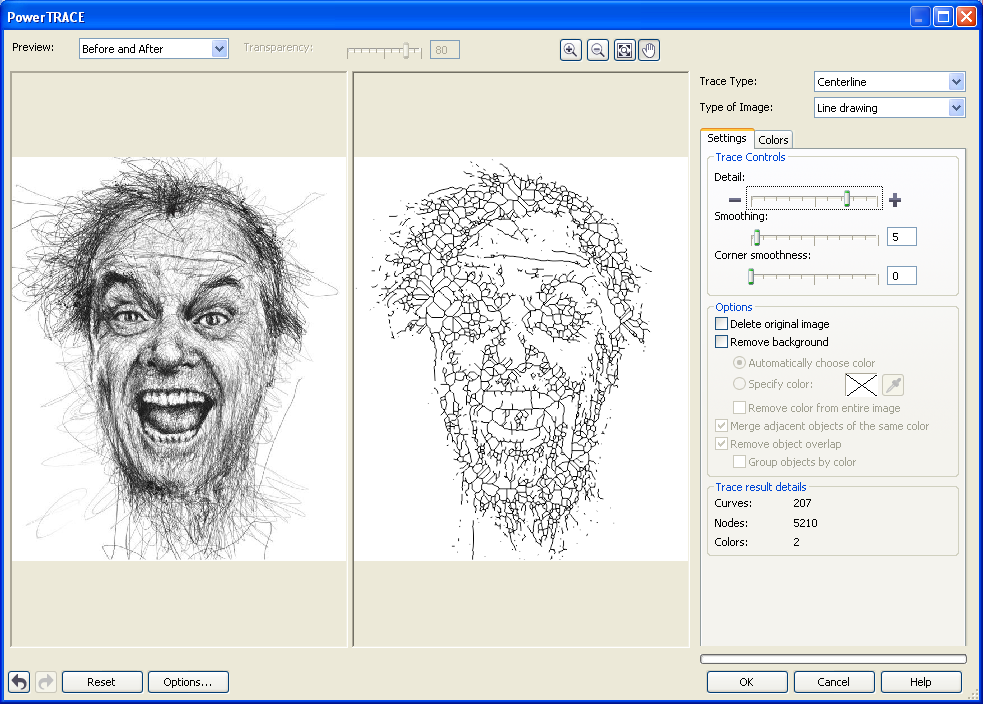Viewport: 983px width, 704px height.
Task: Click the specify color swatch box
Action: tap(861, 385)
